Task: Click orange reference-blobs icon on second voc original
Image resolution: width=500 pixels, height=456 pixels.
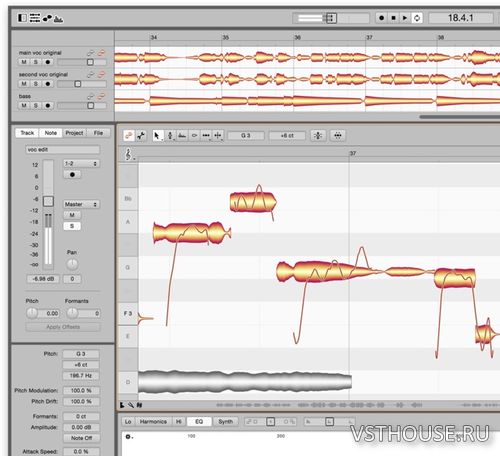Action: click(x=101, y=74)
